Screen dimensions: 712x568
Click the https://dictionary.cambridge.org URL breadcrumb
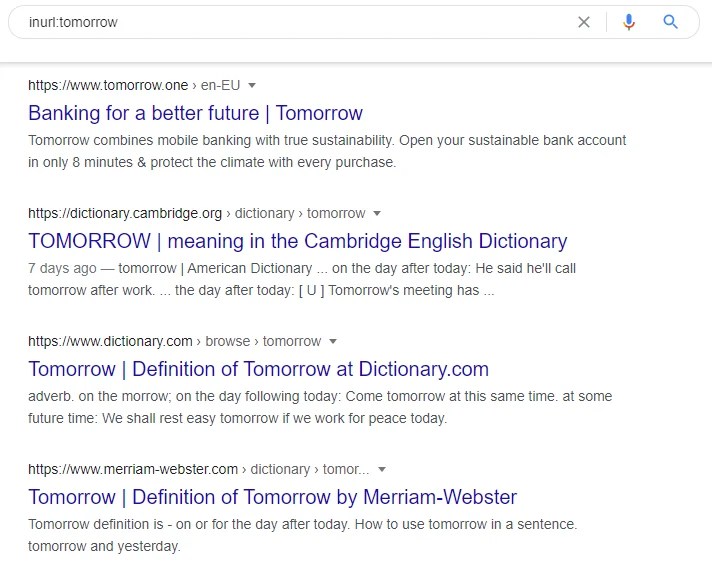(x=125, y=213)
